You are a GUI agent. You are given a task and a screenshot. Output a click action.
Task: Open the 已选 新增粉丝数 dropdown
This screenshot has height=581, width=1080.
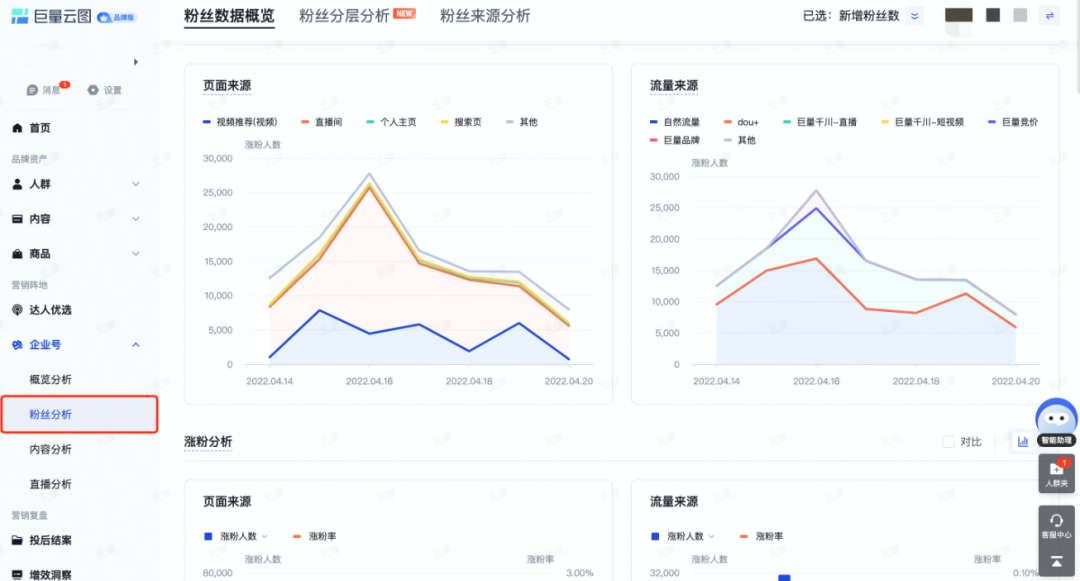pos(915,15)
